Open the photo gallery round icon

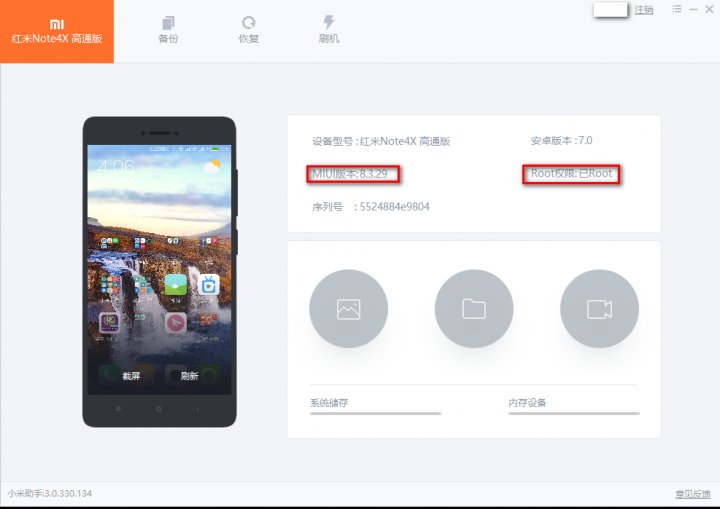[349, 309]
